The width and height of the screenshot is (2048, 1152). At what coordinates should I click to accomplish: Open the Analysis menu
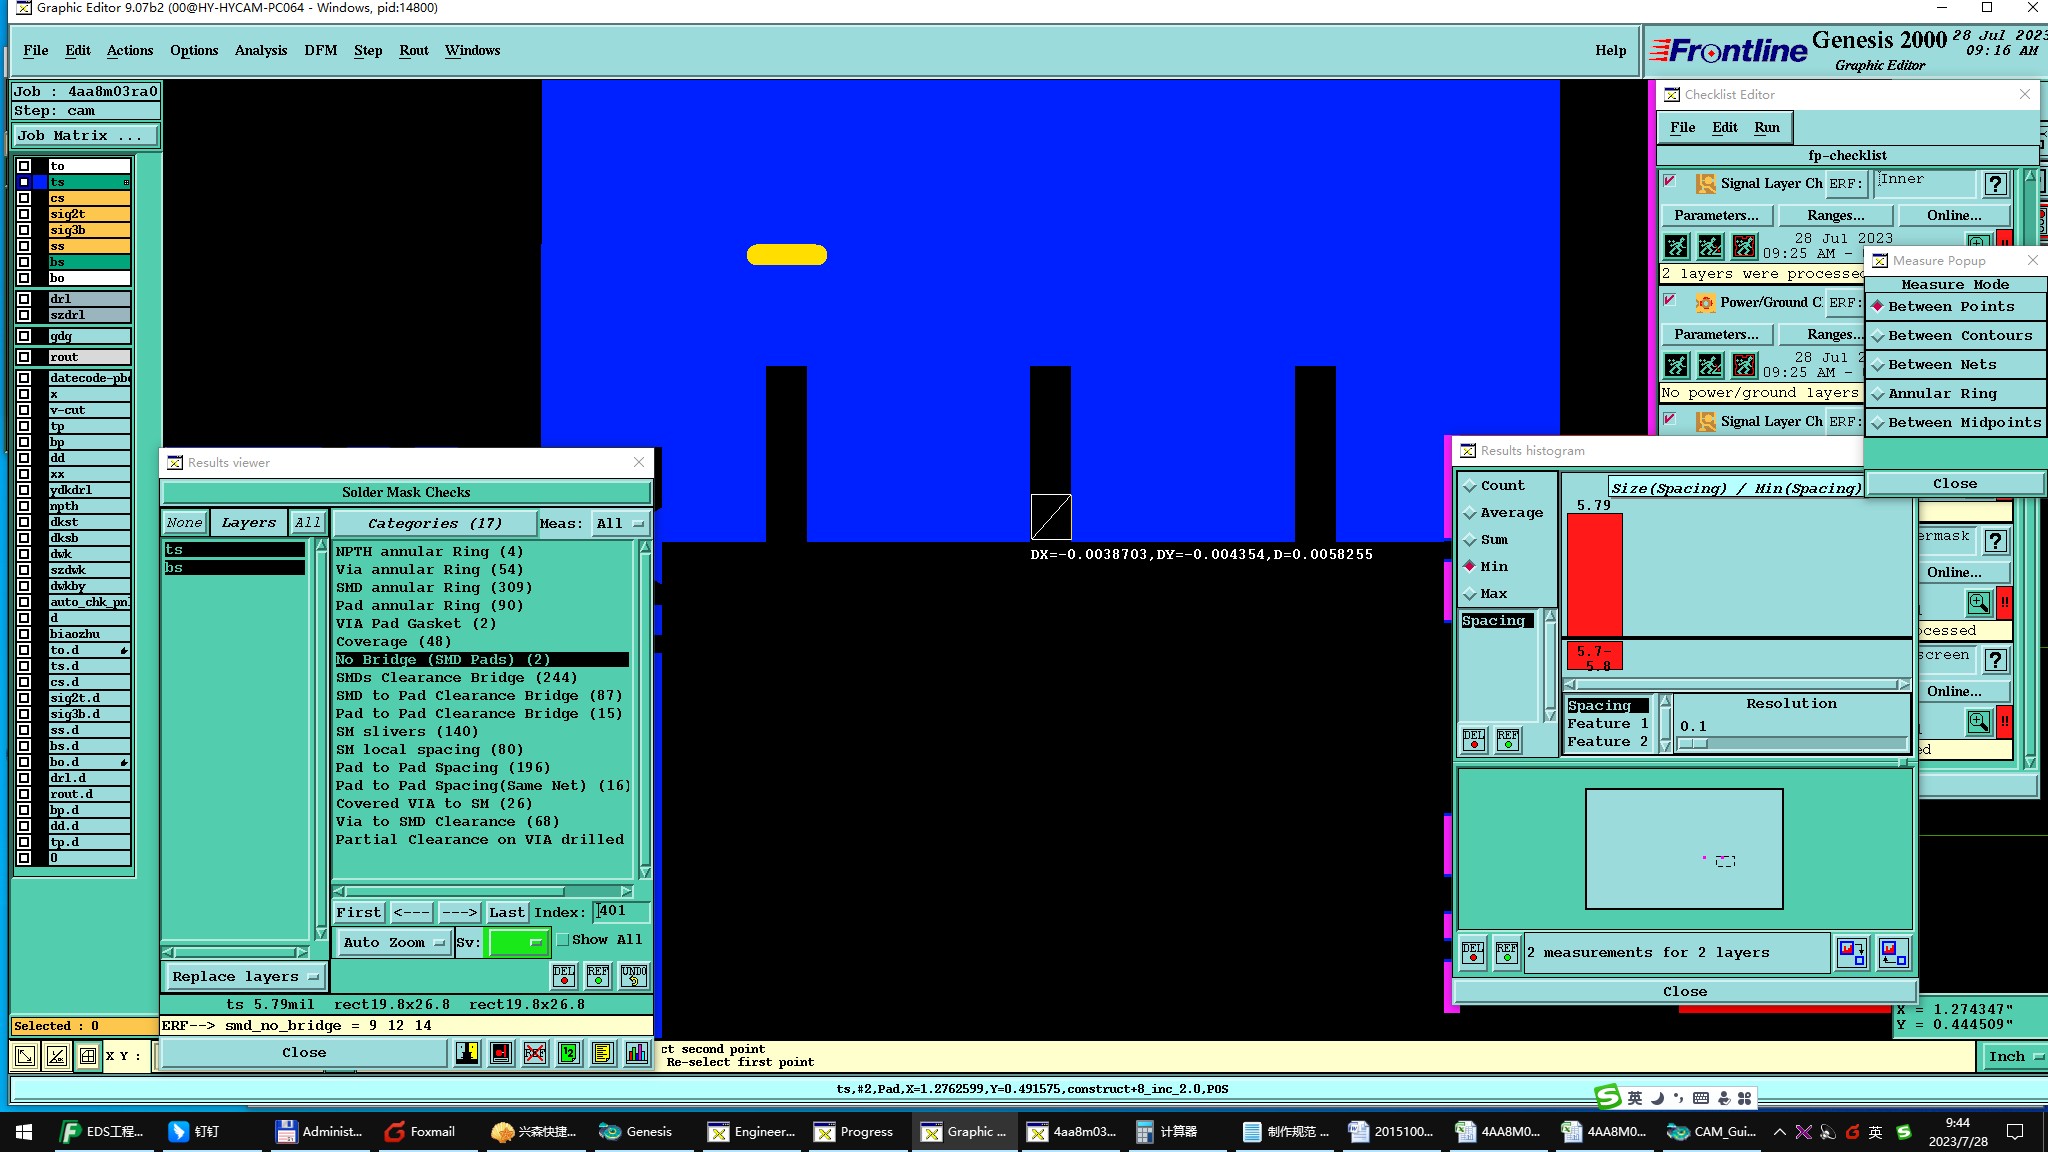pos(260,50)
